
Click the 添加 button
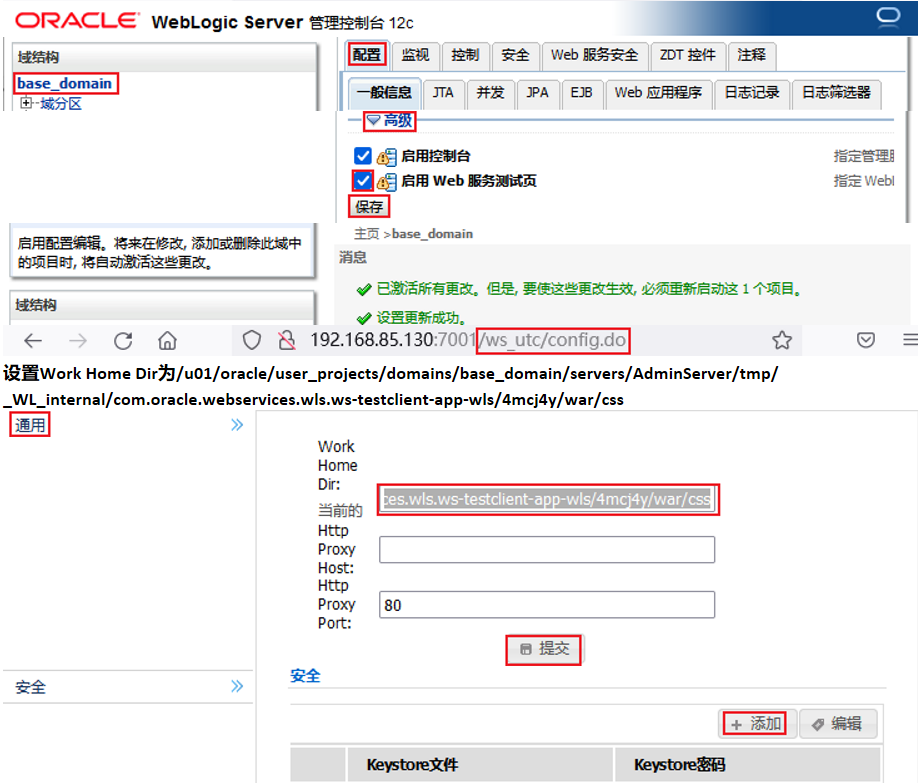(x=756, y=724)
